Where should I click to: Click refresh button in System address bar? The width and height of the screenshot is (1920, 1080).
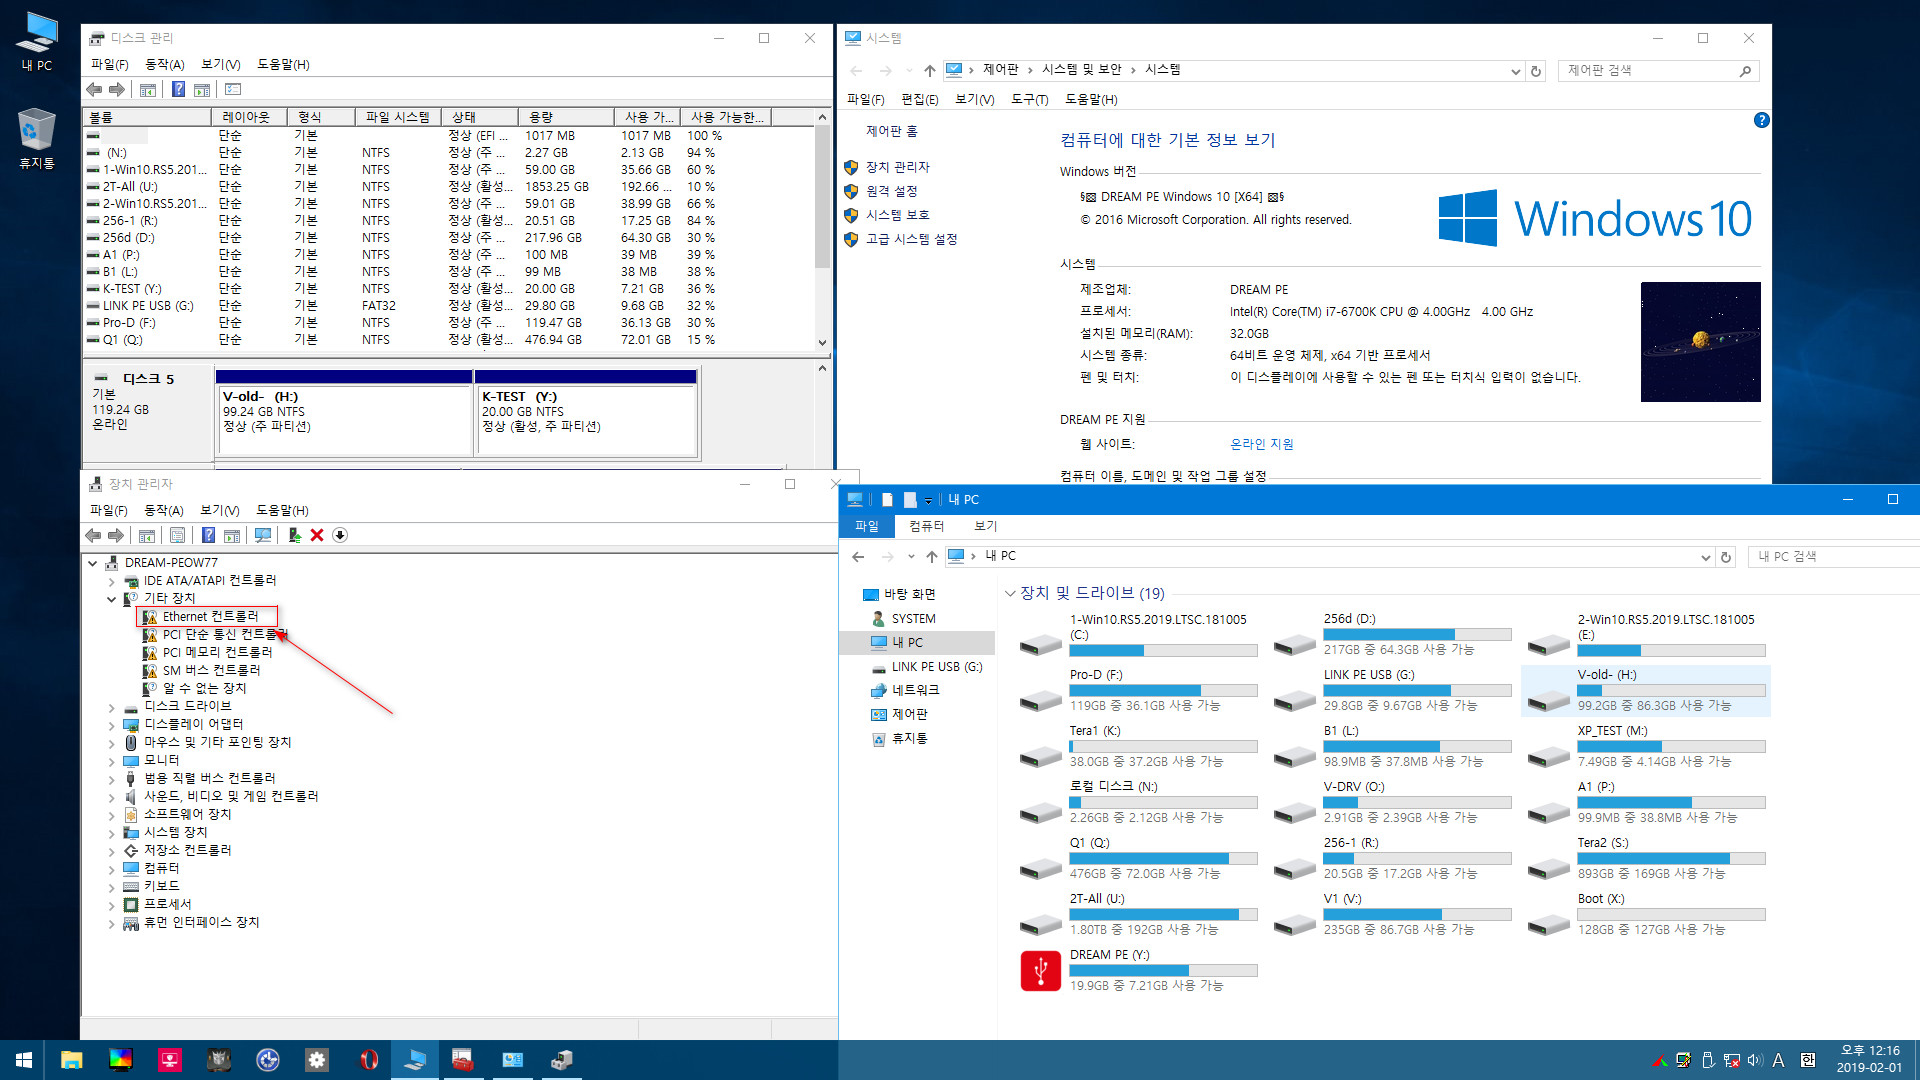pos(1536,71)
